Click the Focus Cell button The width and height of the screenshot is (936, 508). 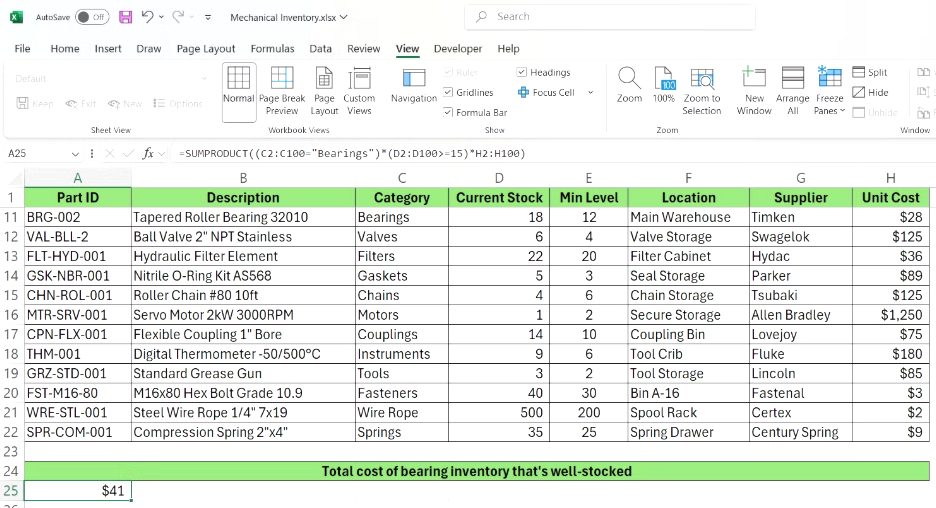547,93
